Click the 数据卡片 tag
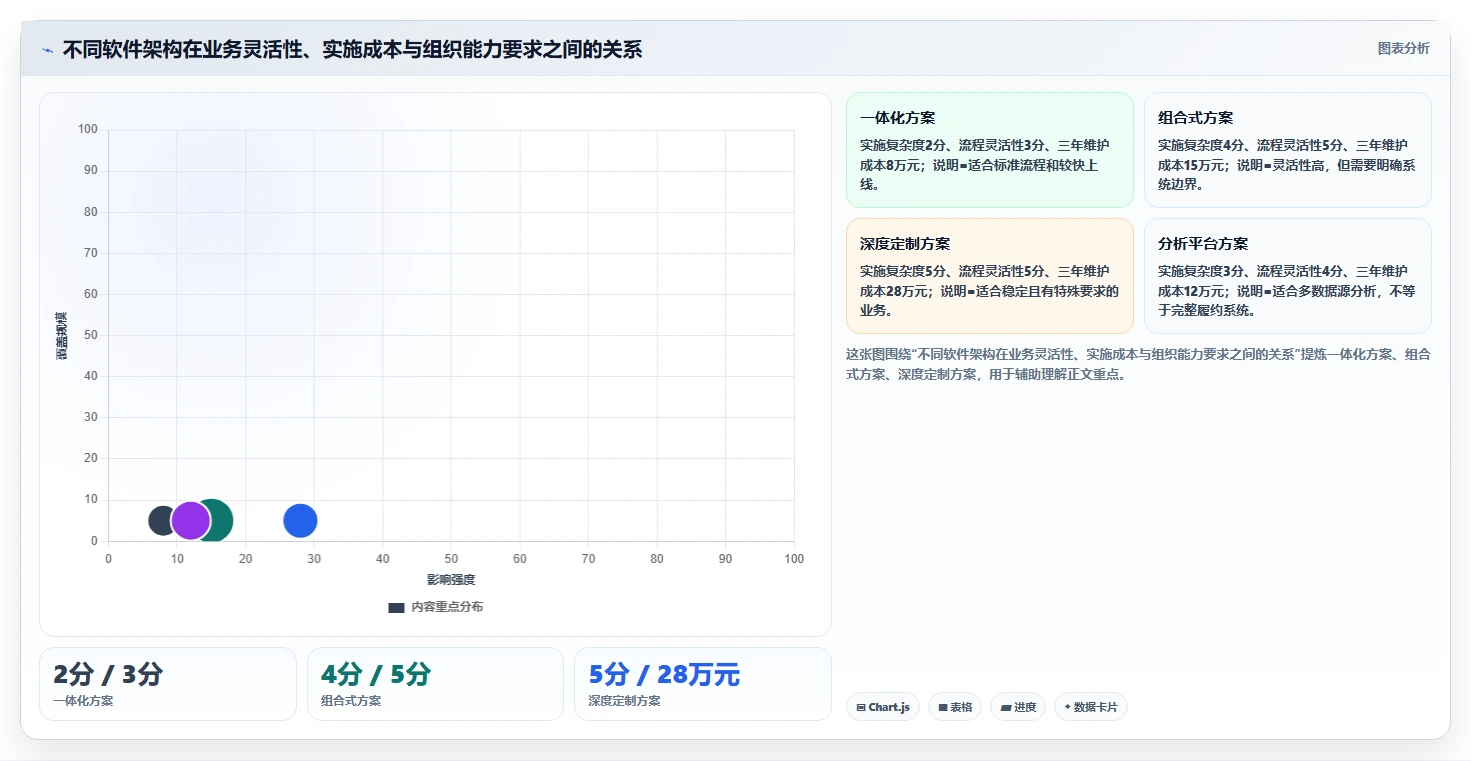 [1091, 707]
